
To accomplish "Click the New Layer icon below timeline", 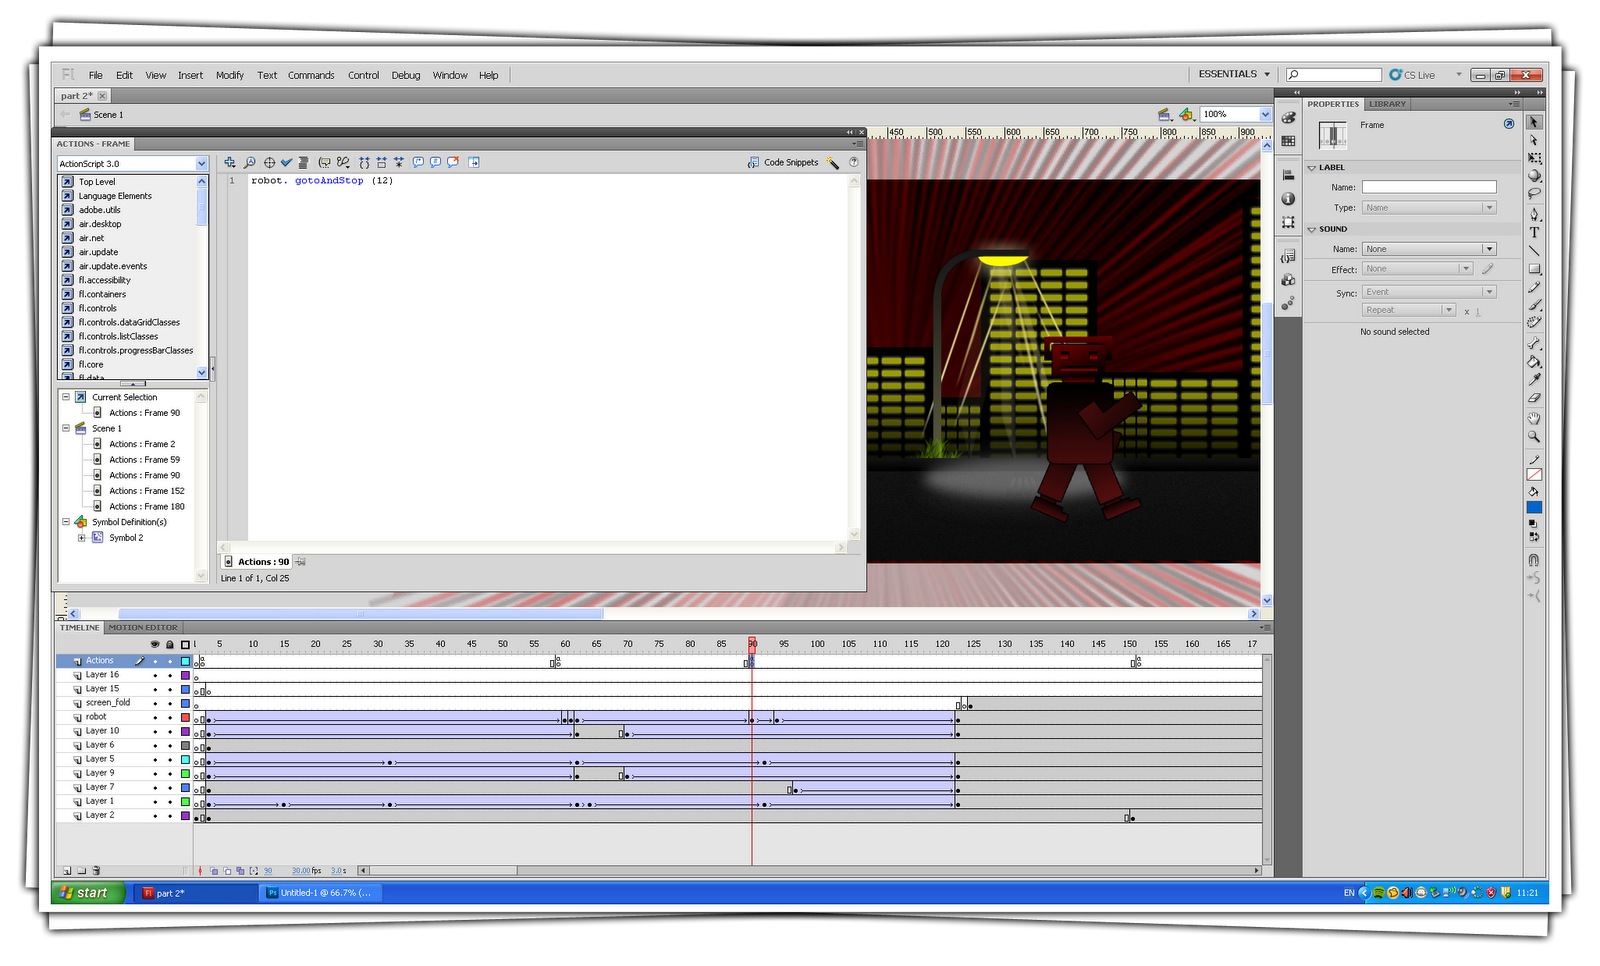I will click(x=67, y=871).
